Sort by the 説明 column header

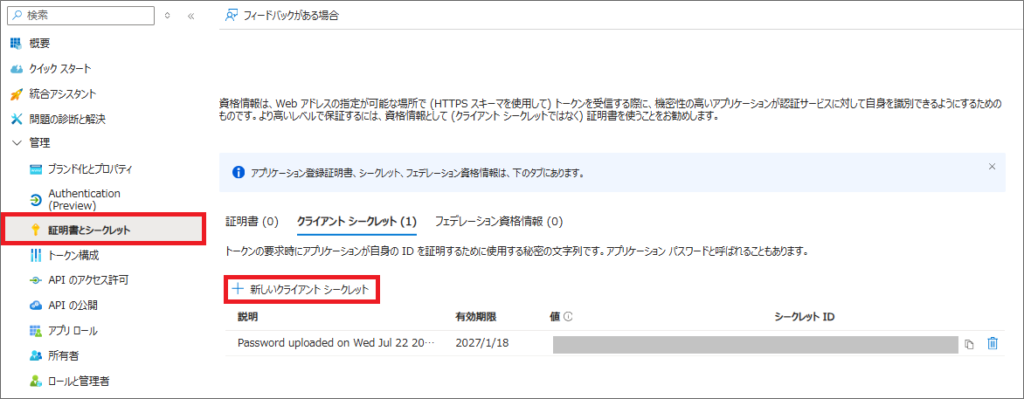(248, 317)
